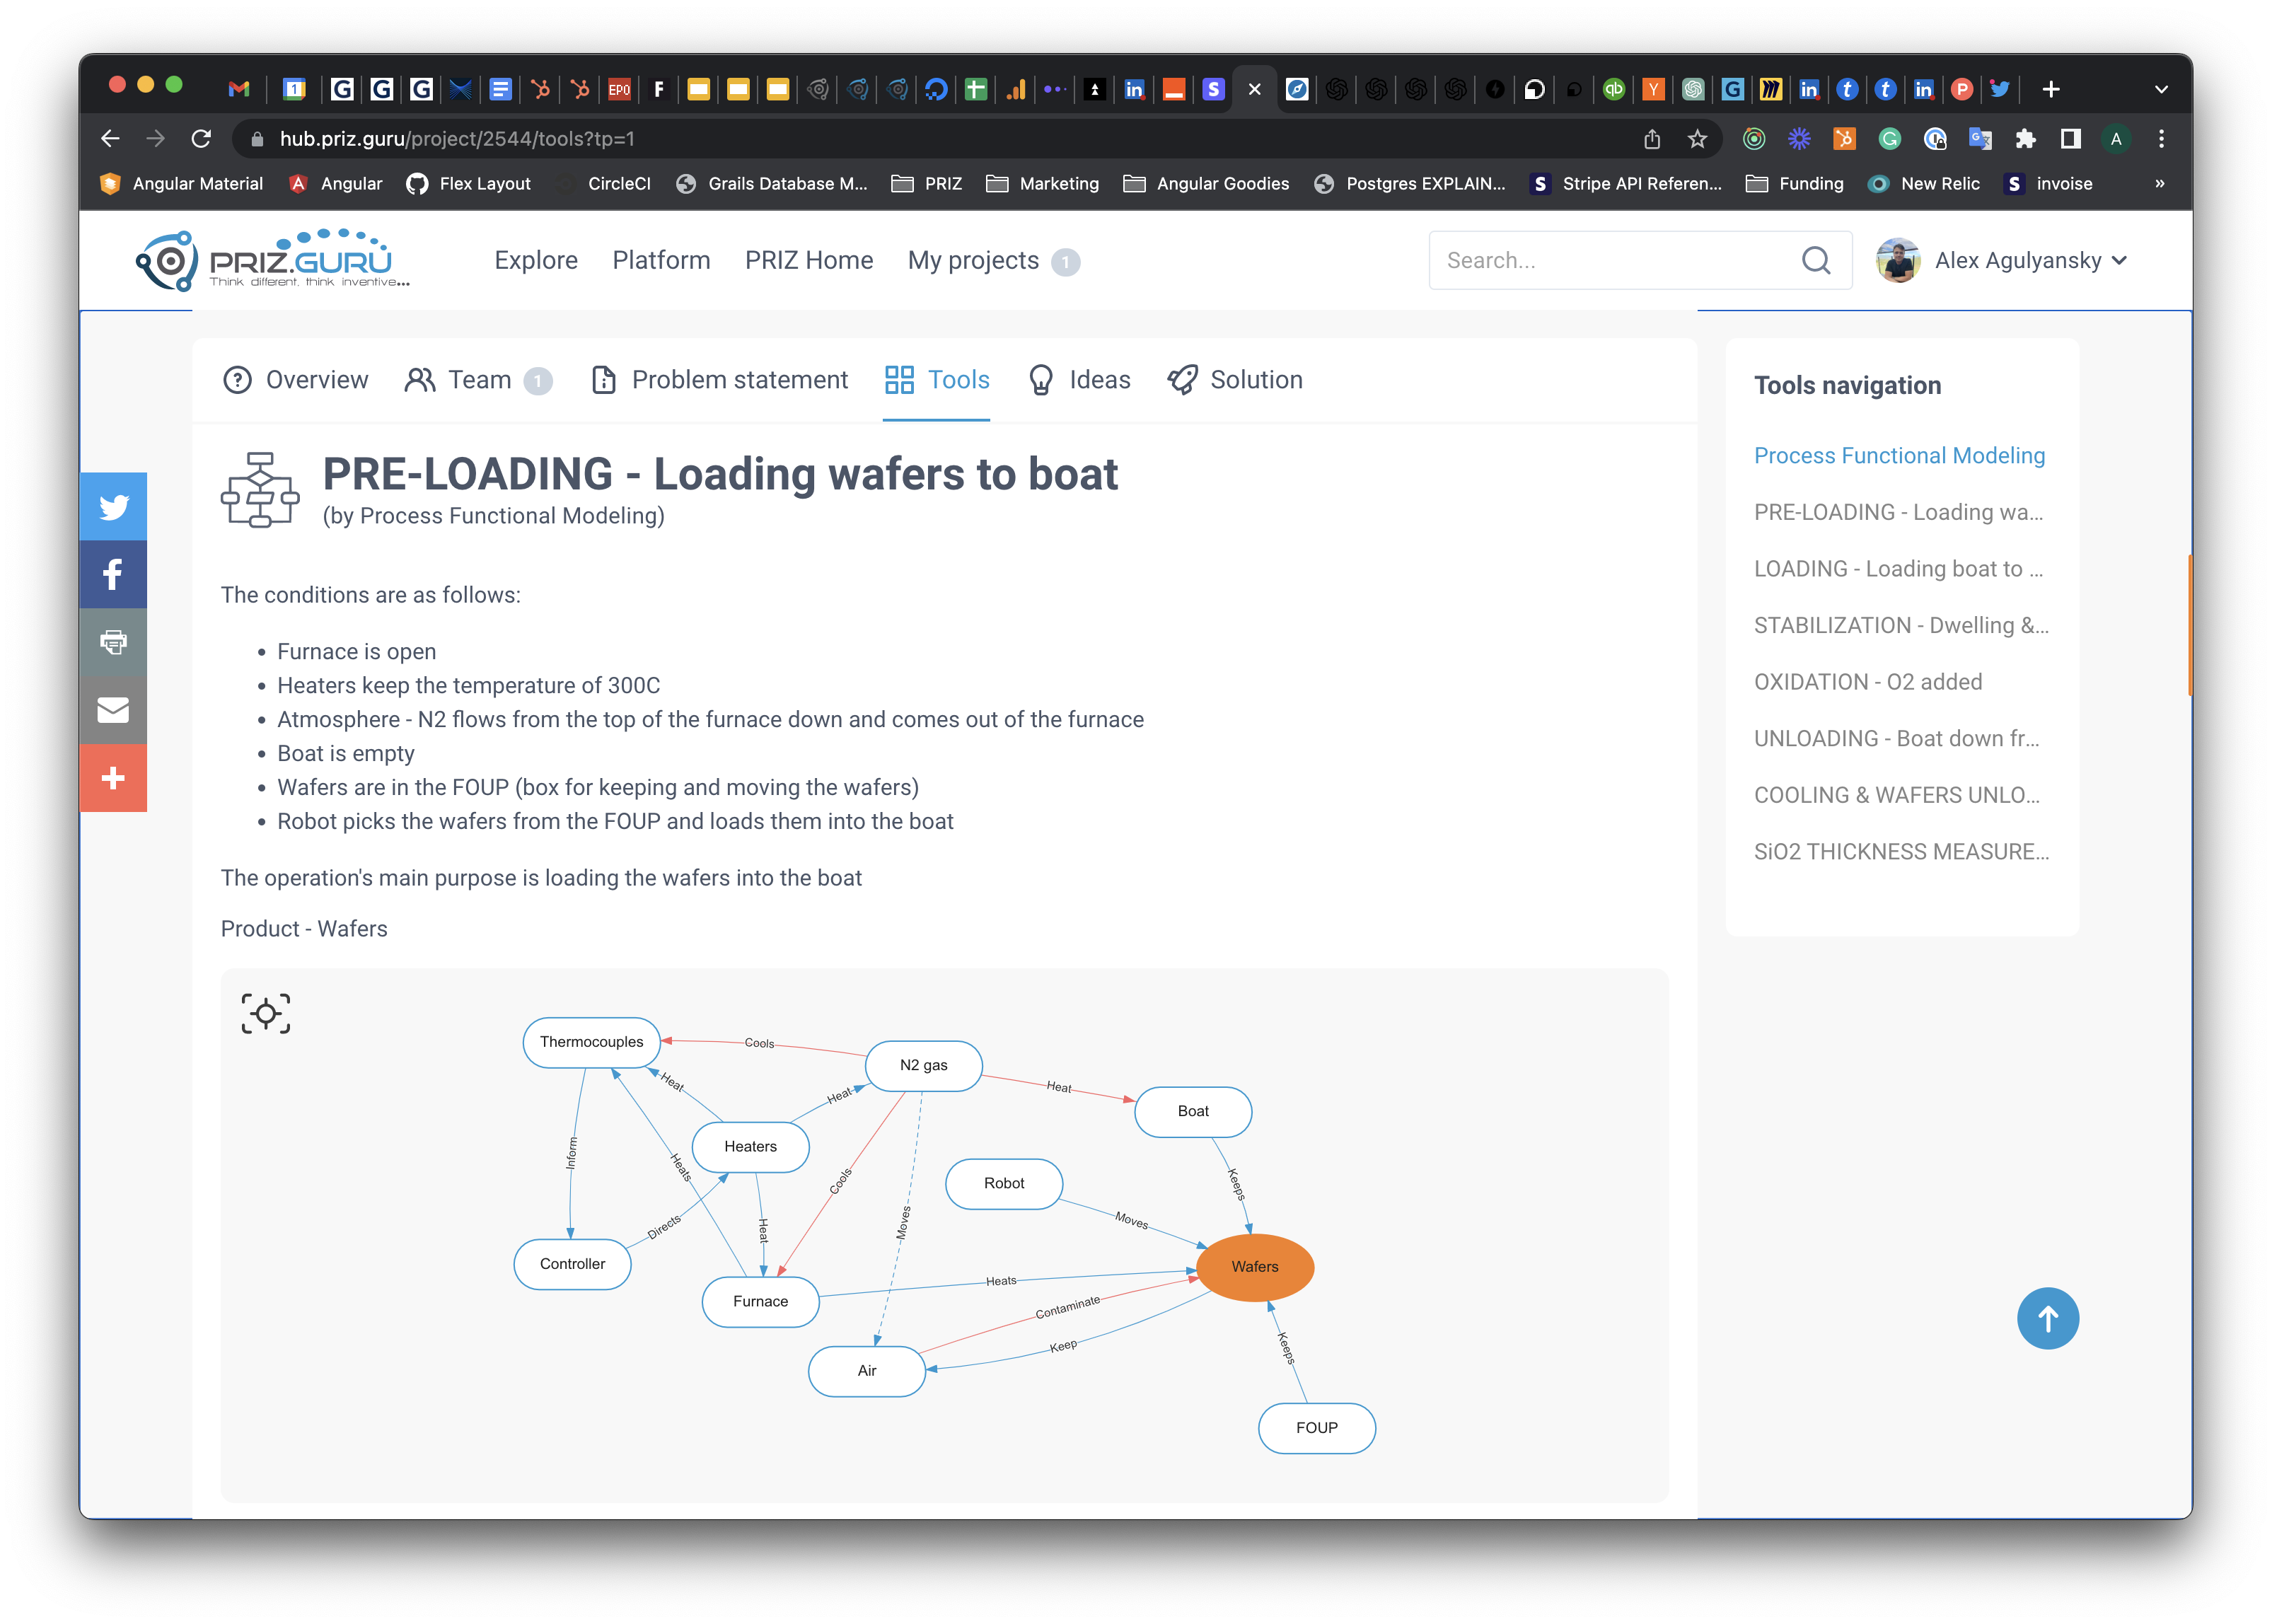Jump to OXIDATION - O2 added section

[1868, 682]
